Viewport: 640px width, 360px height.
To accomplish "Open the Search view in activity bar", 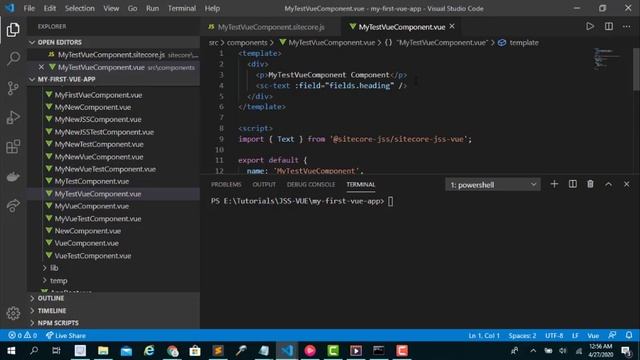I will pos(13,58).
